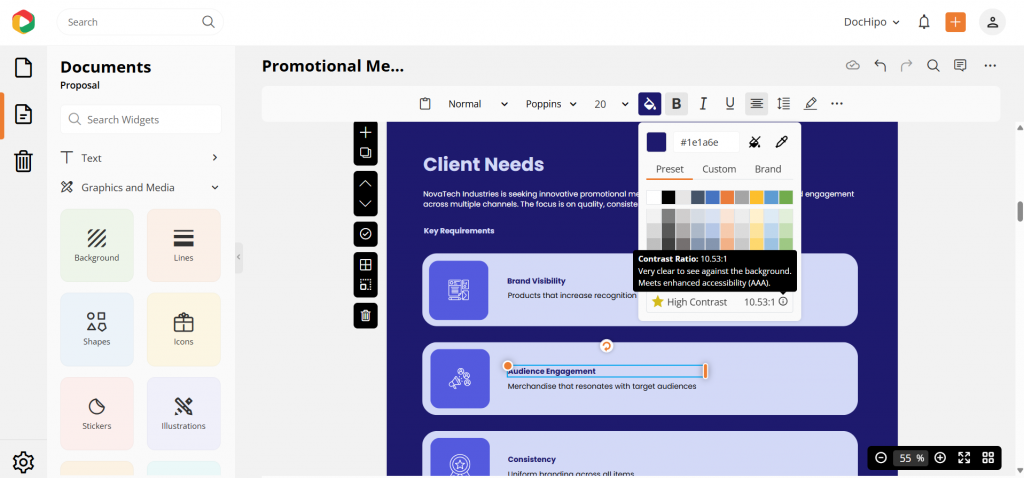1024x478 pixels.
Task: Select the Documents icon in left sidebar
Action: (x=24, y=114)
